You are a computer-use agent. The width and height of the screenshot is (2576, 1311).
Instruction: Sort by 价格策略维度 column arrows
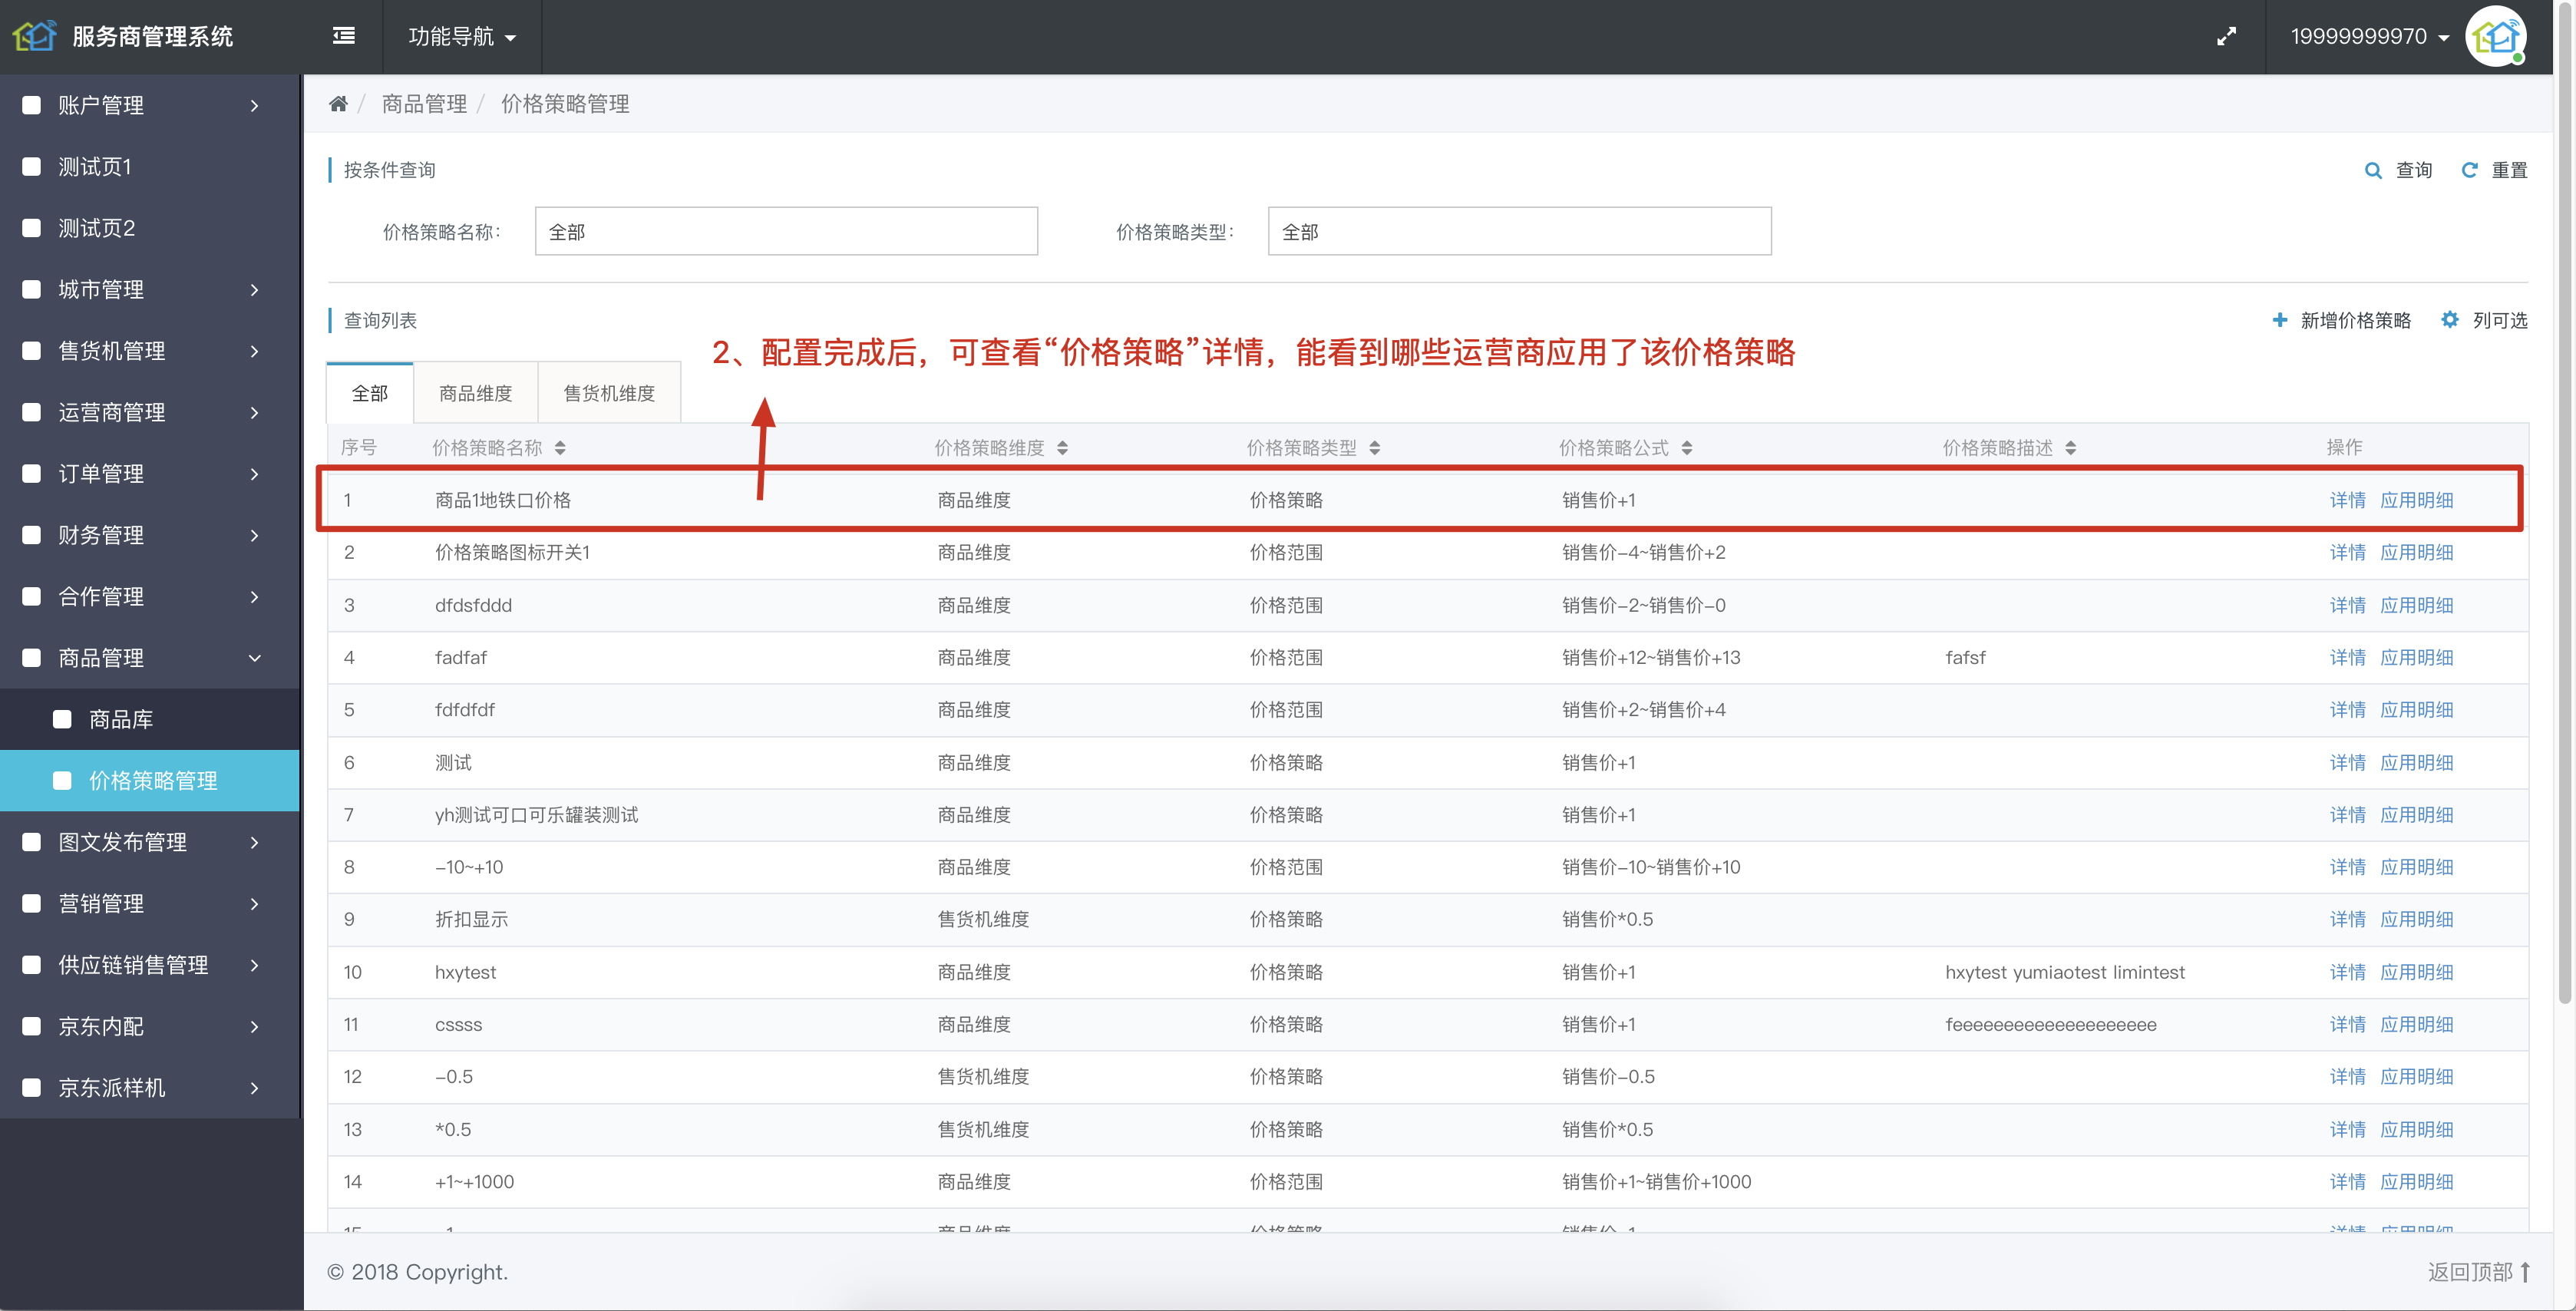click(1062, 448)
